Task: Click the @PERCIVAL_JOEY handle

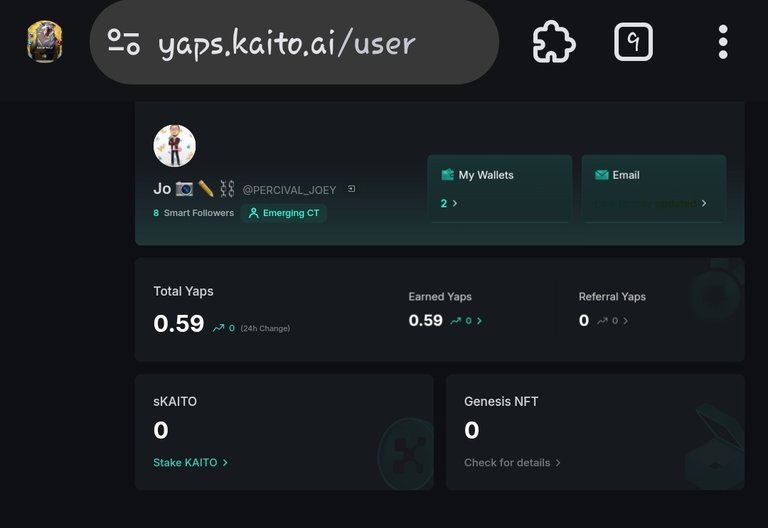Action: point(289,190)
